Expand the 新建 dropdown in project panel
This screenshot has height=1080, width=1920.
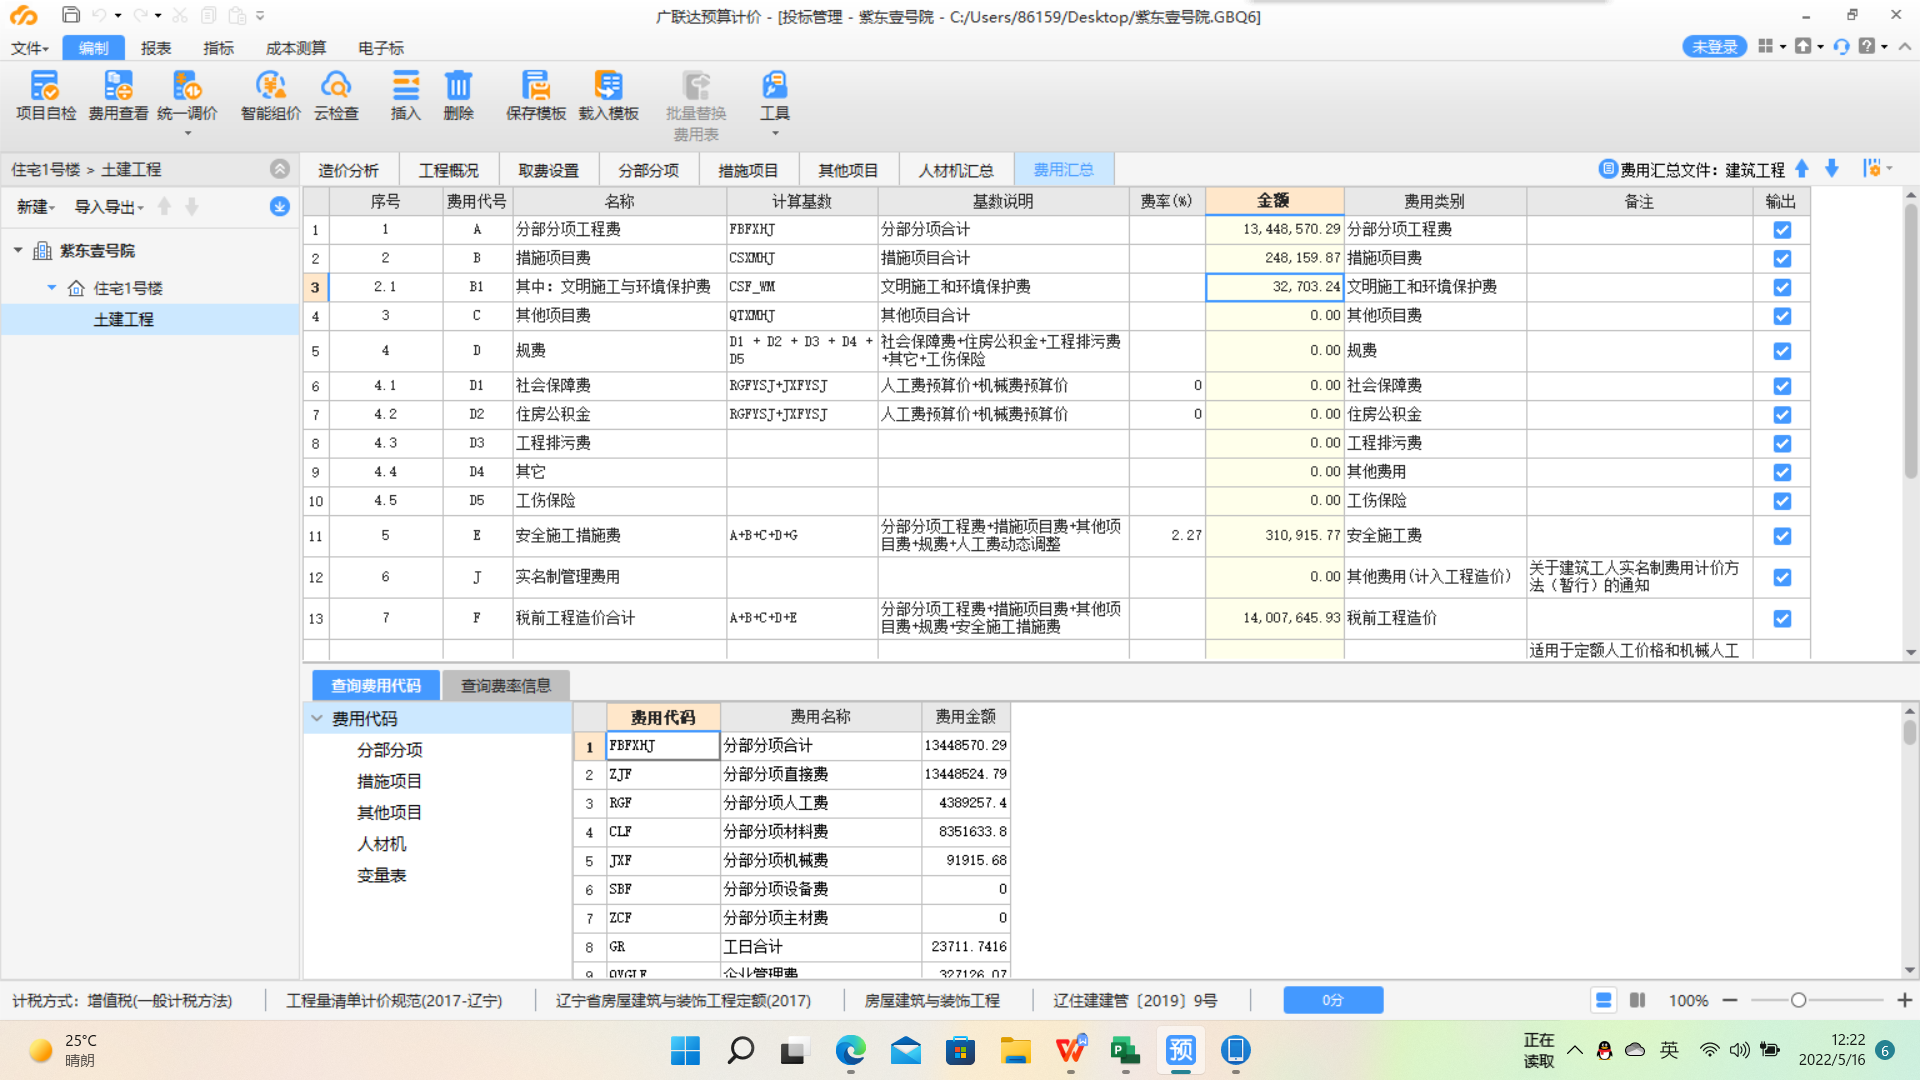(35, 207)
